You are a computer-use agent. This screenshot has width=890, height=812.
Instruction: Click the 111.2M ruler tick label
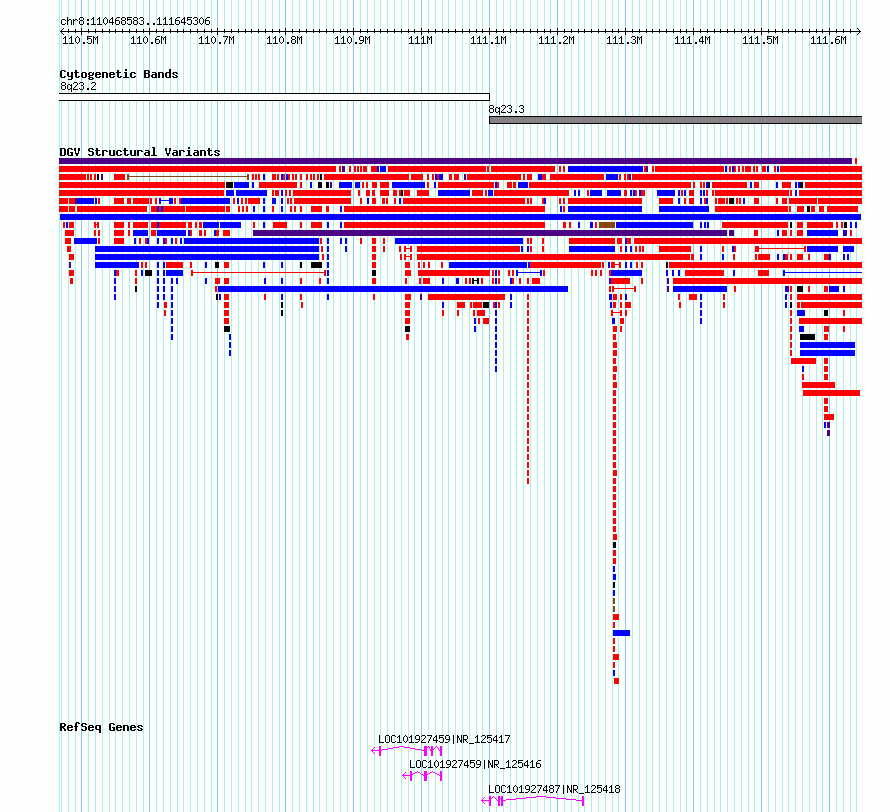pos(556,40)
